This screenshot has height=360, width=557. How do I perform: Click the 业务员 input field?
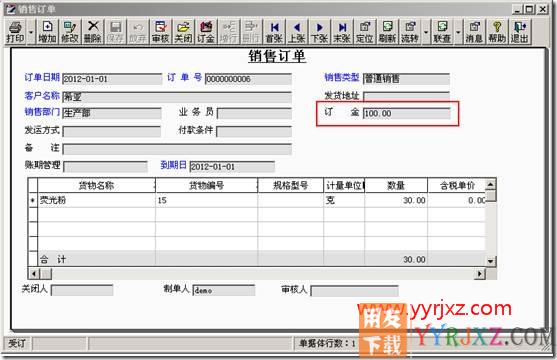tap(254, 113)
